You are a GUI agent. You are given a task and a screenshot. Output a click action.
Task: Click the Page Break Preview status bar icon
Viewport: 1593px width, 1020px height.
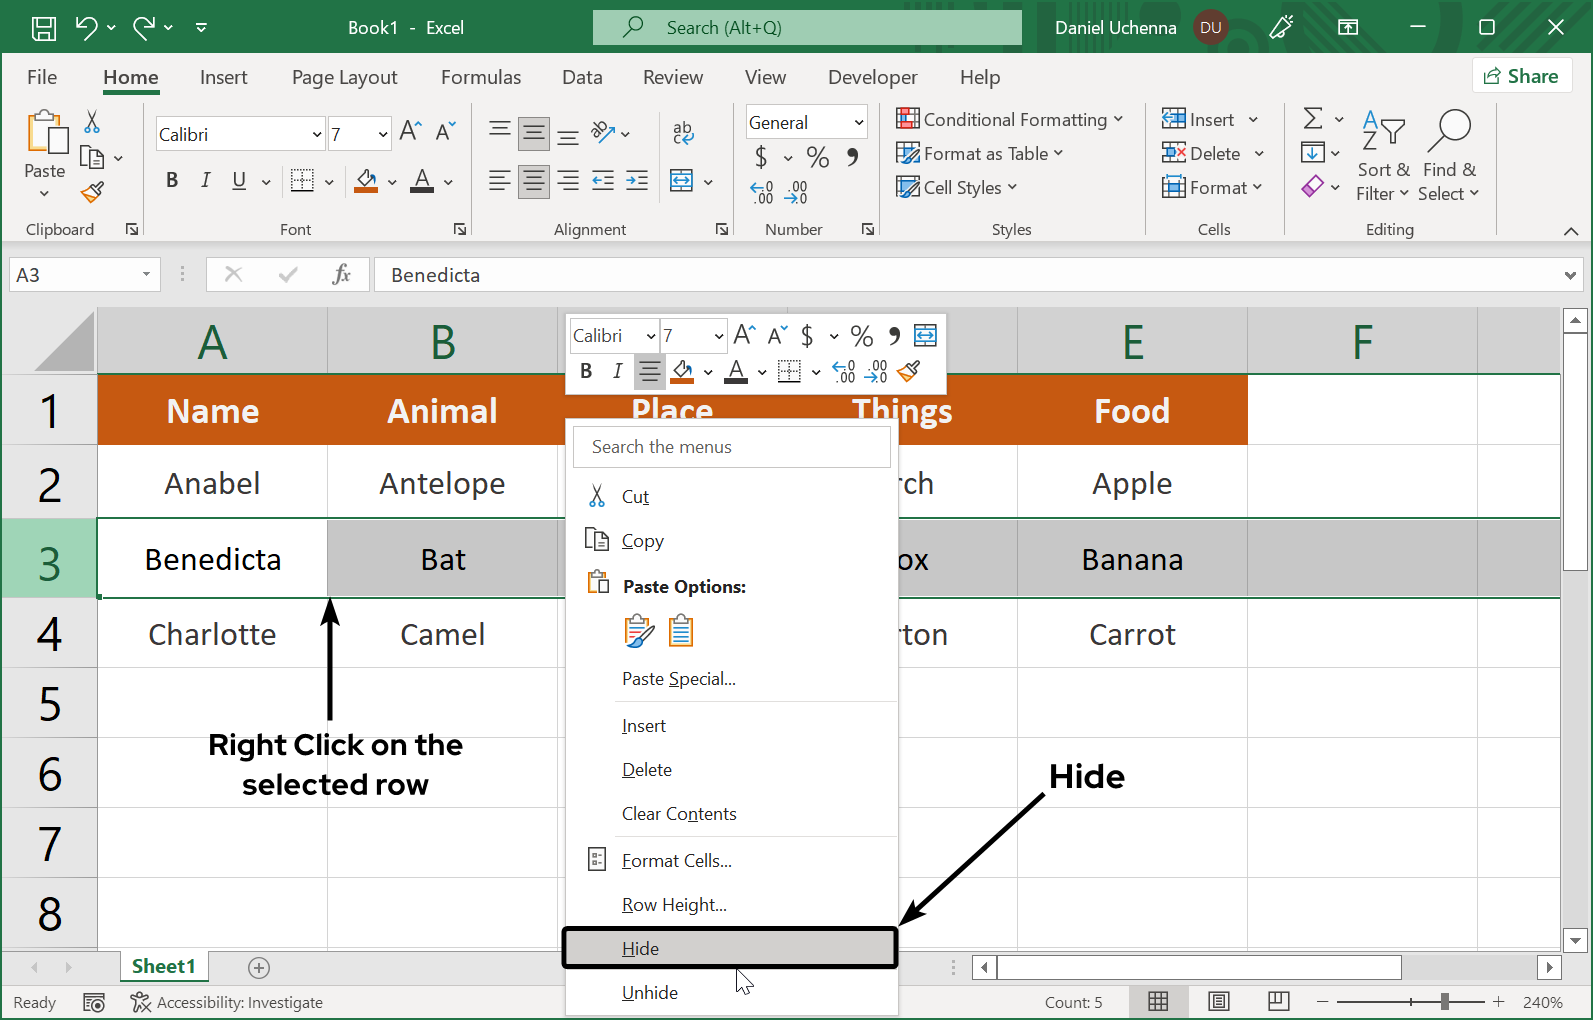(x=1278, y=1001)
